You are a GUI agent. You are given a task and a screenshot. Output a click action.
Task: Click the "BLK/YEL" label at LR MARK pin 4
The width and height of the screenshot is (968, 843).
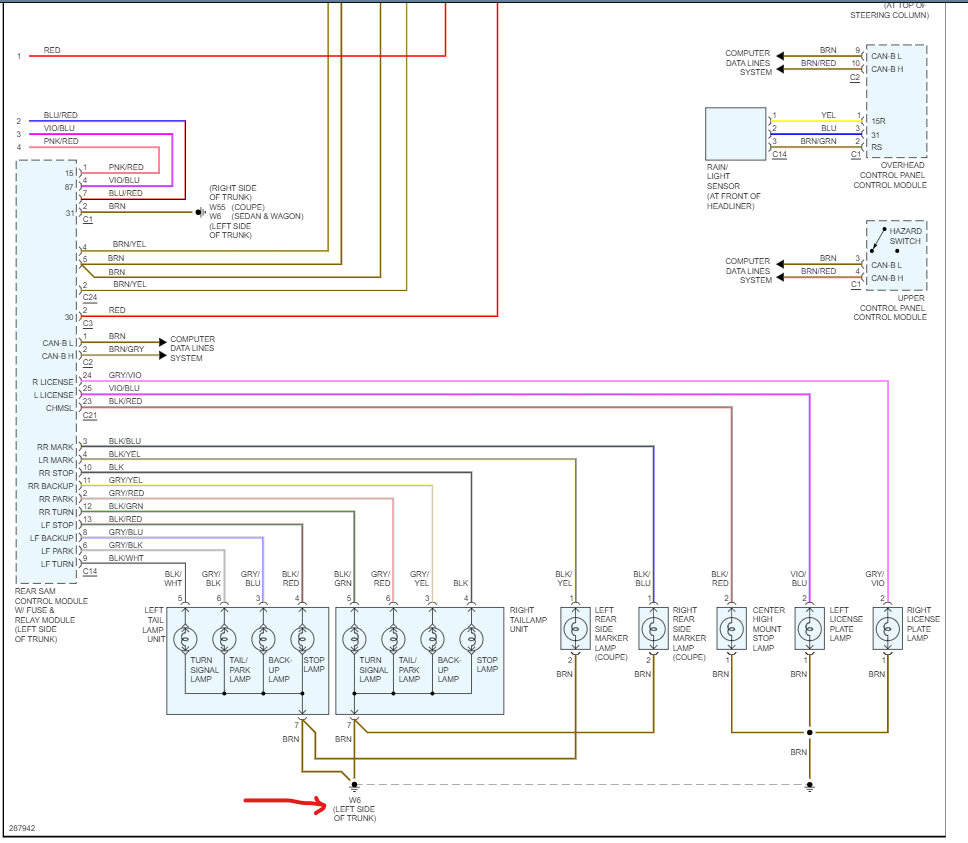coord(125,454)
